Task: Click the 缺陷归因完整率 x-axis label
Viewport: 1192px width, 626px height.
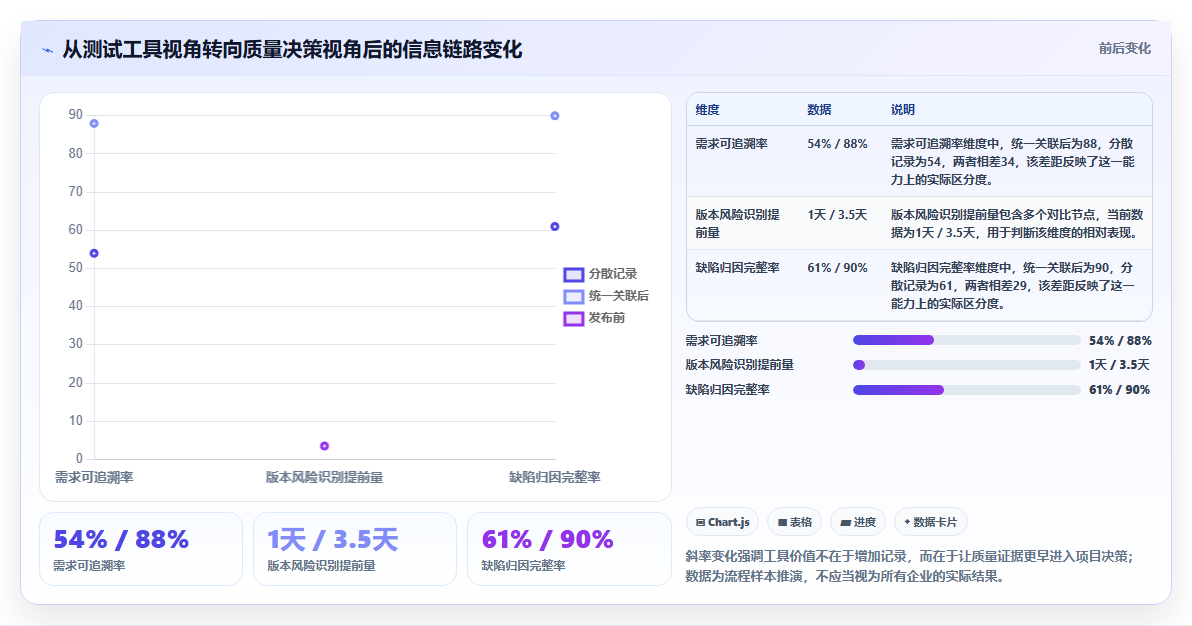Action: click(555, 477)
